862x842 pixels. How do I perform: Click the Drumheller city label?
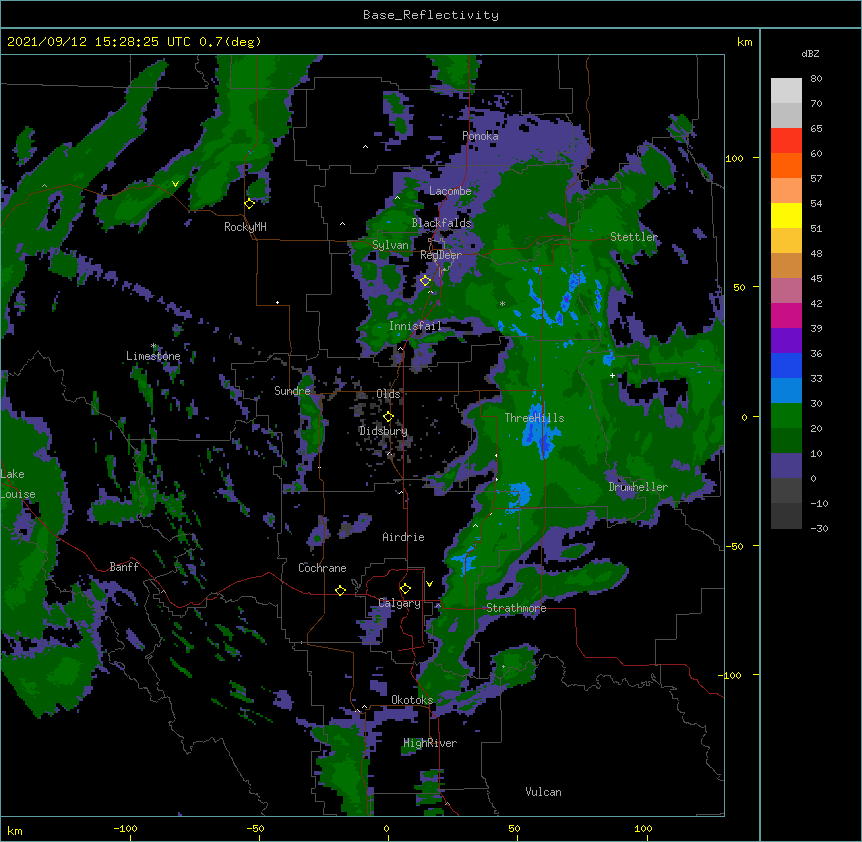[638, 487]
